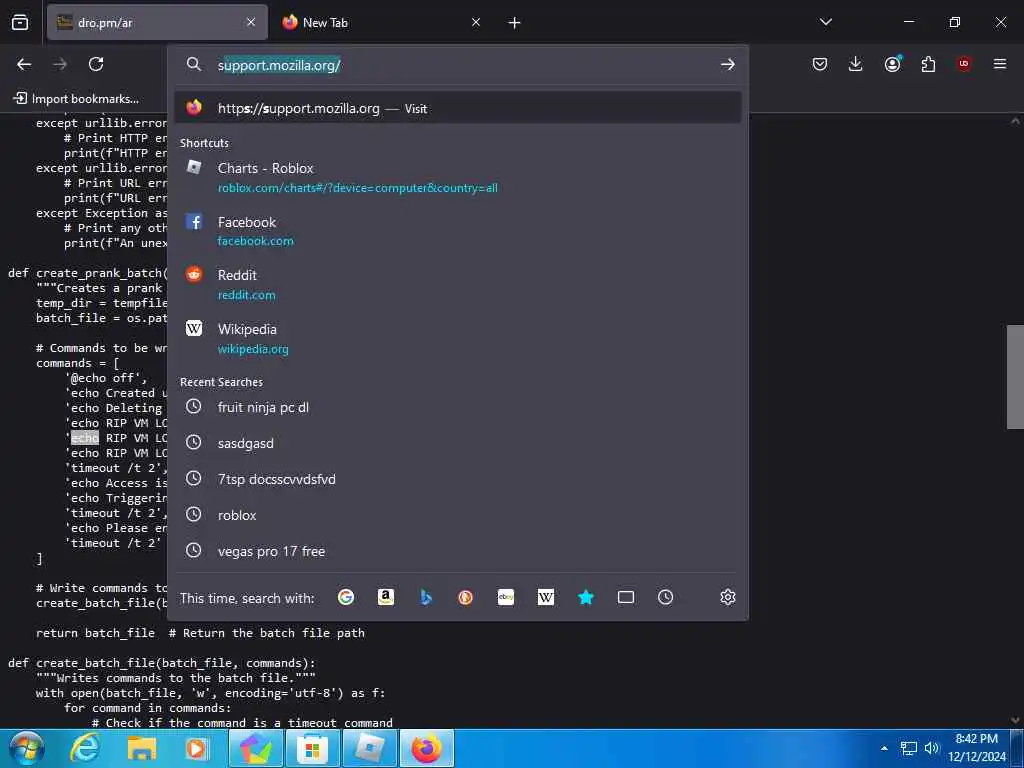Screen dimensions: 1024x768
Task: Open the Wikipedia shortcut
Action: 458,338
